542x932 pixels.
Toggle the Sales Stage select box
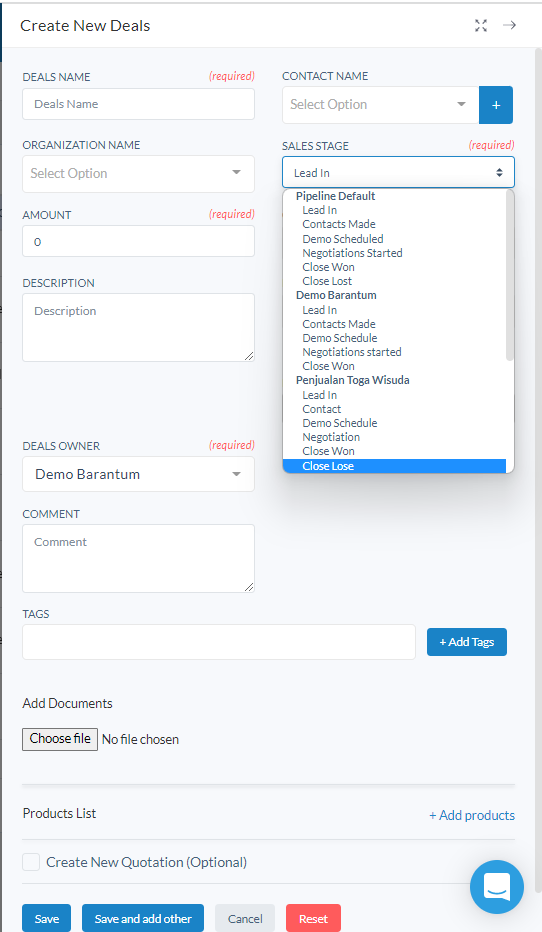click(x=398, y=172)
